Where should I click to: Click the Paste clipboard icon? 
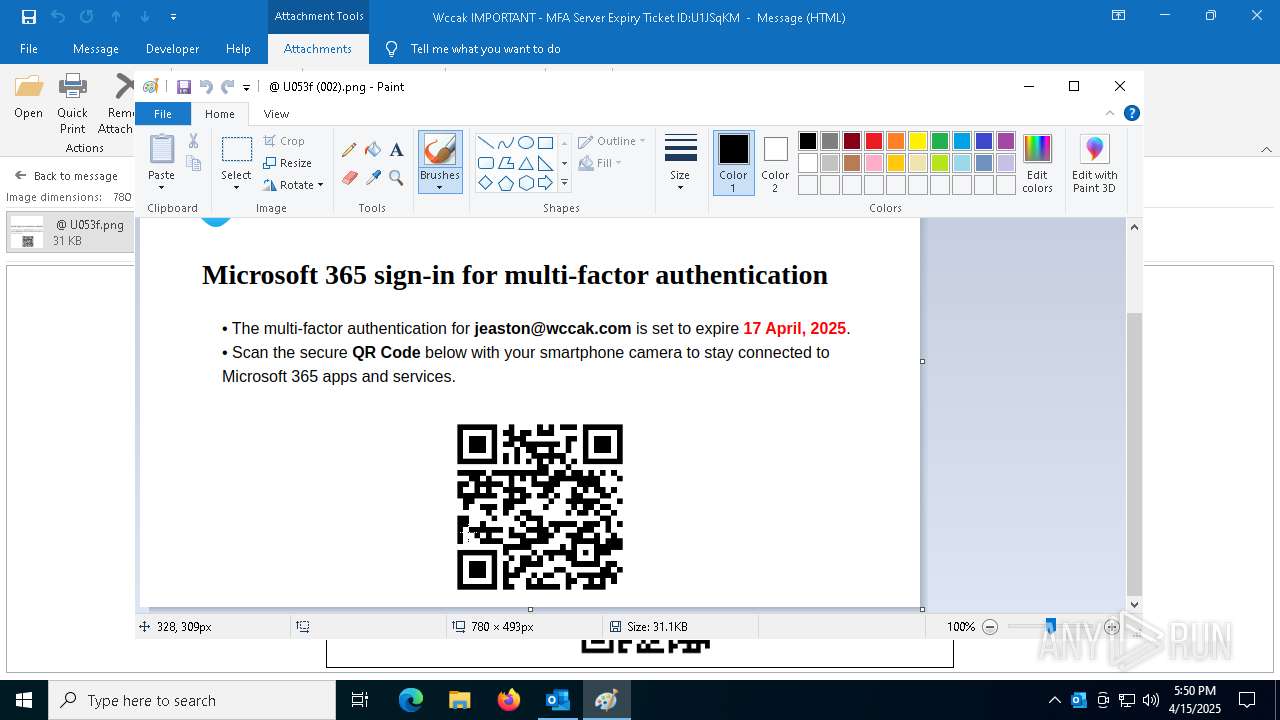[x=161, y=149]
